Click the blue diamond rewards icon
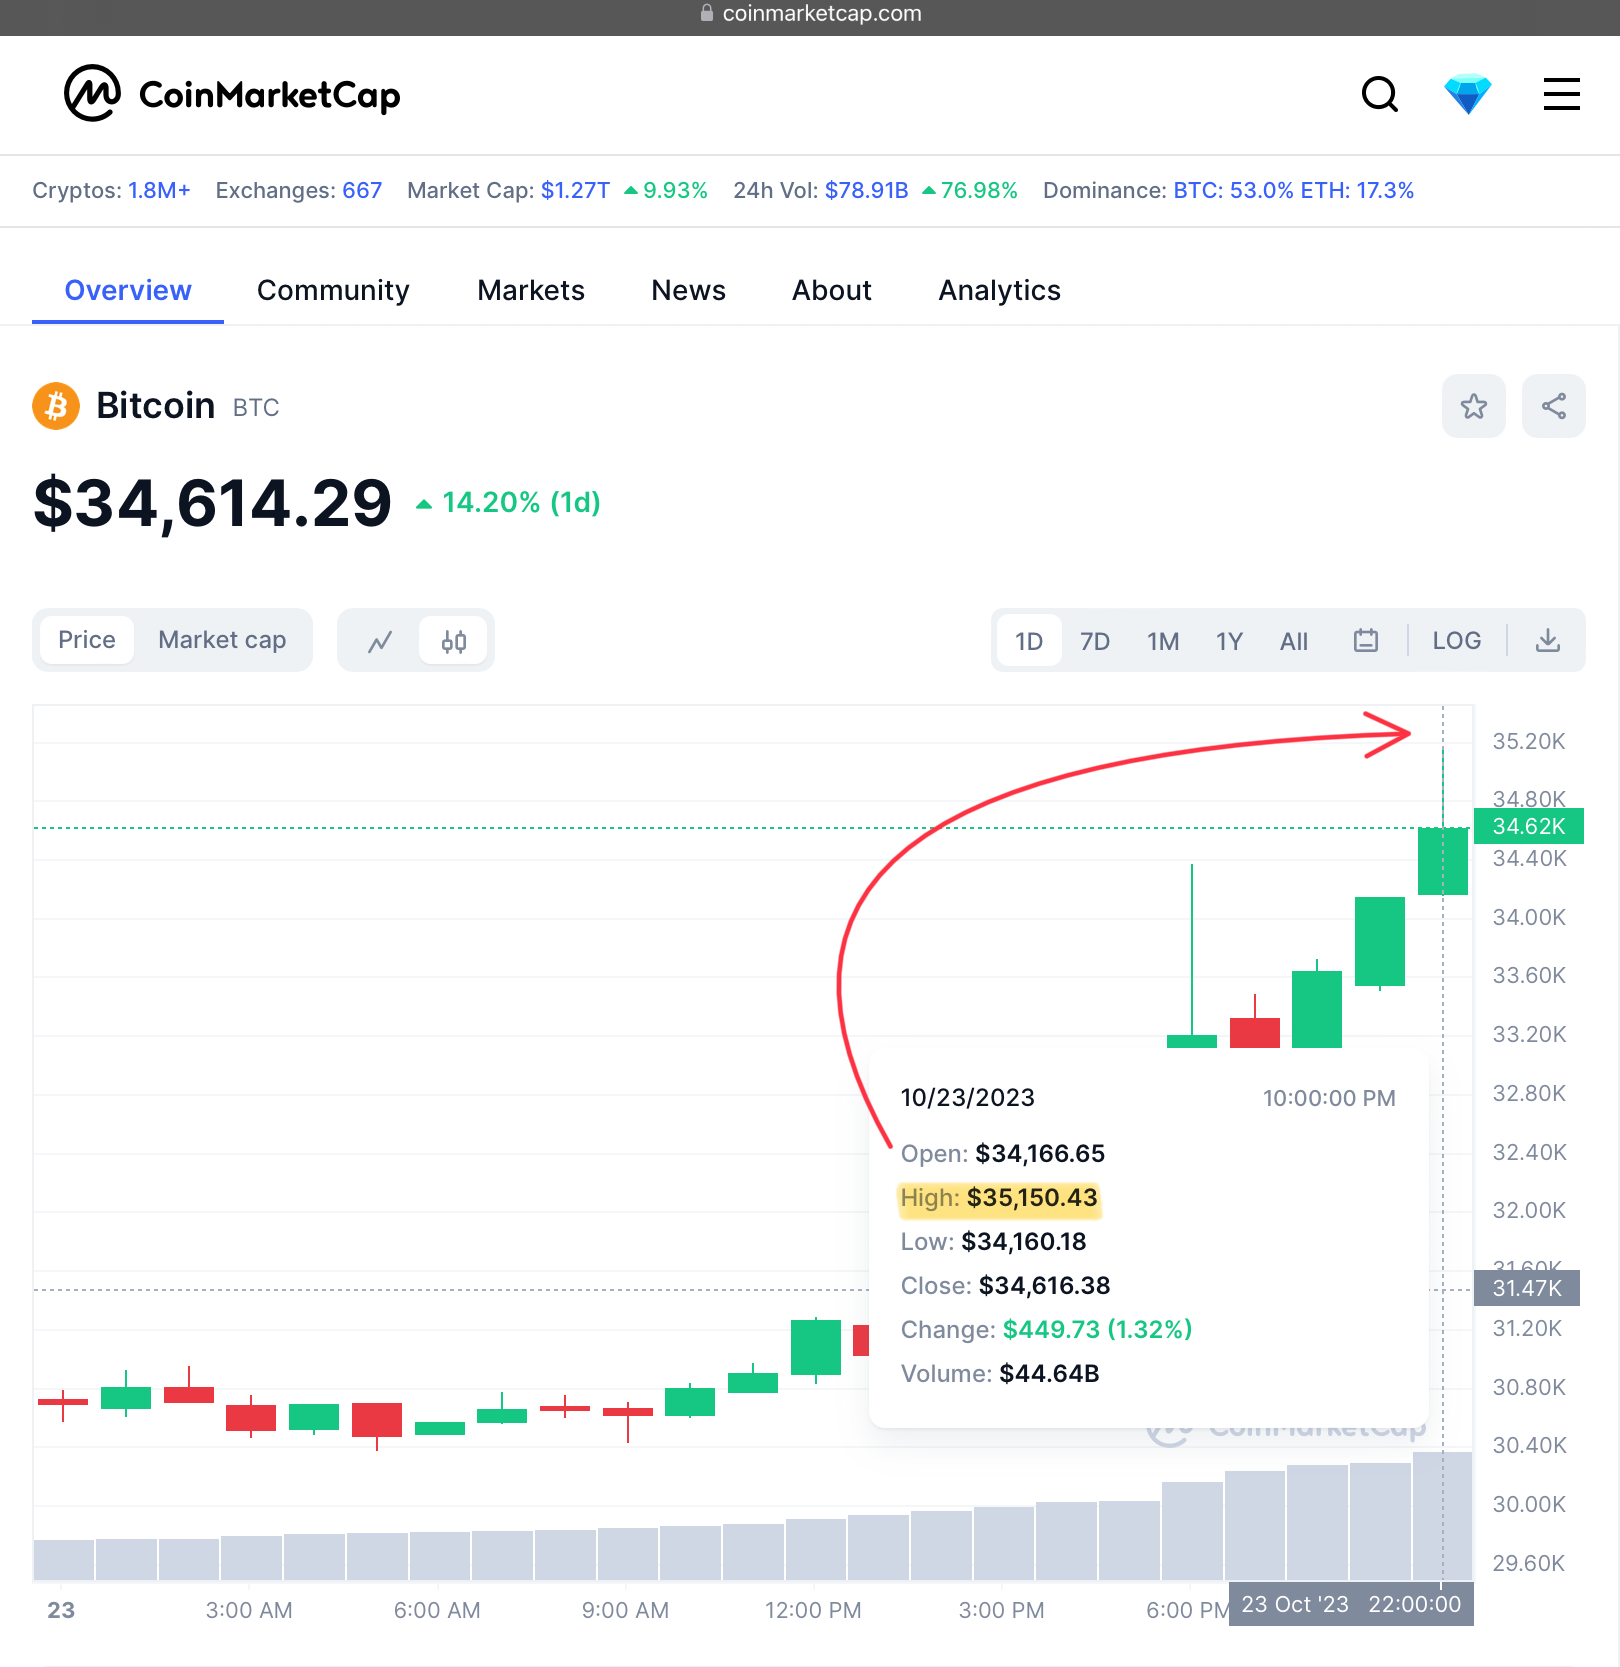This screenshot has width=1620, height=1667. pyautogui.click(x=1467, y=95)
